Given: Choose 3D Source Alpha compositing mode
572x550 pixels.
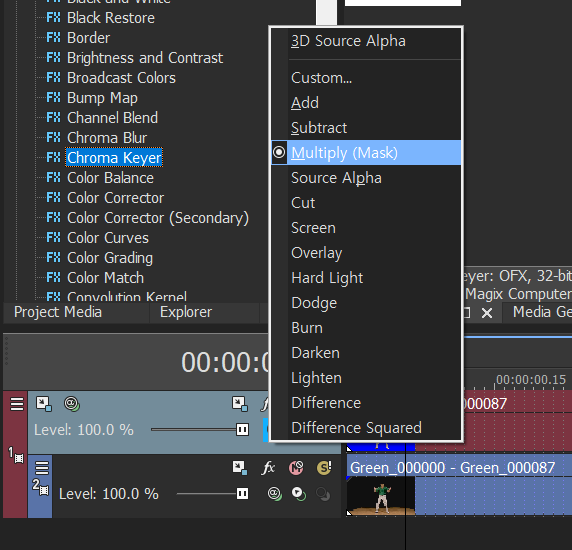Looking at the screenshot, I should click(366, 41).
